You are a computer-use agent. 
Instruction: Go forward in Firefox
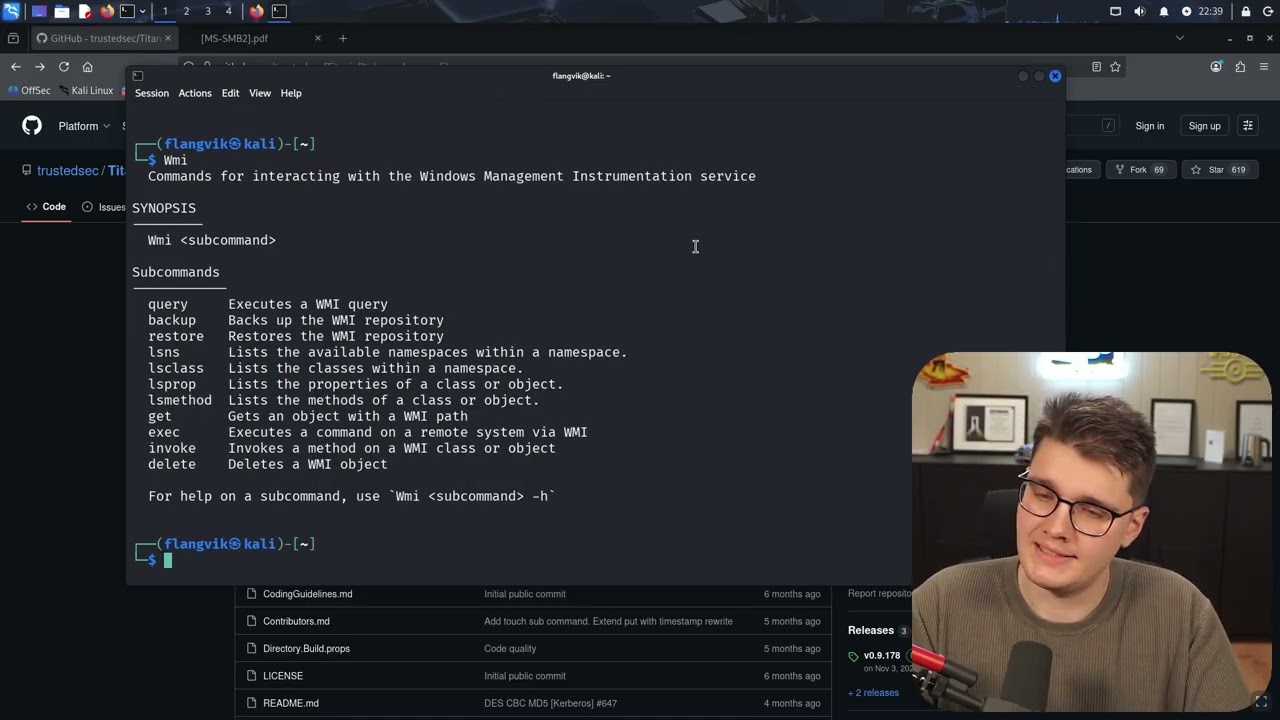39,67
